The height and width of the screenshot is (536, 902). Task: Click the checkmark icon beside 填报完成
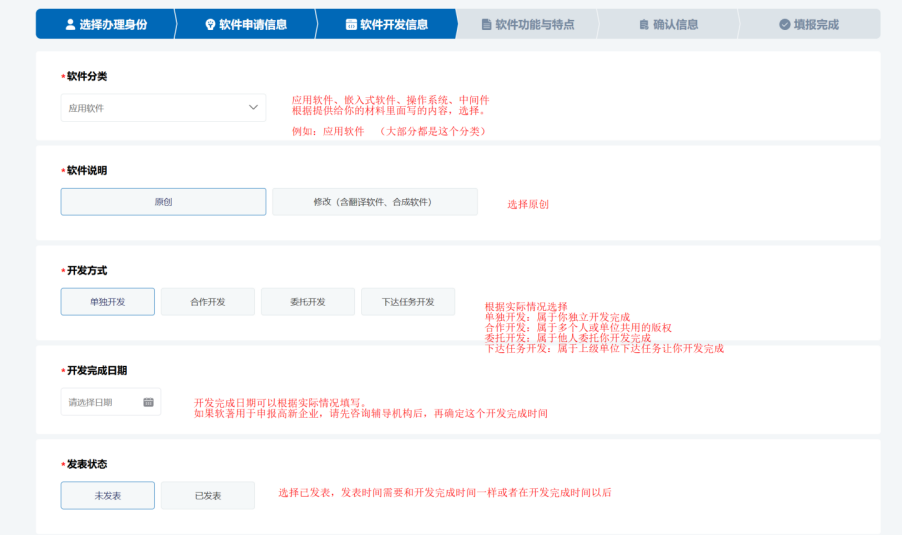[785, 24]
